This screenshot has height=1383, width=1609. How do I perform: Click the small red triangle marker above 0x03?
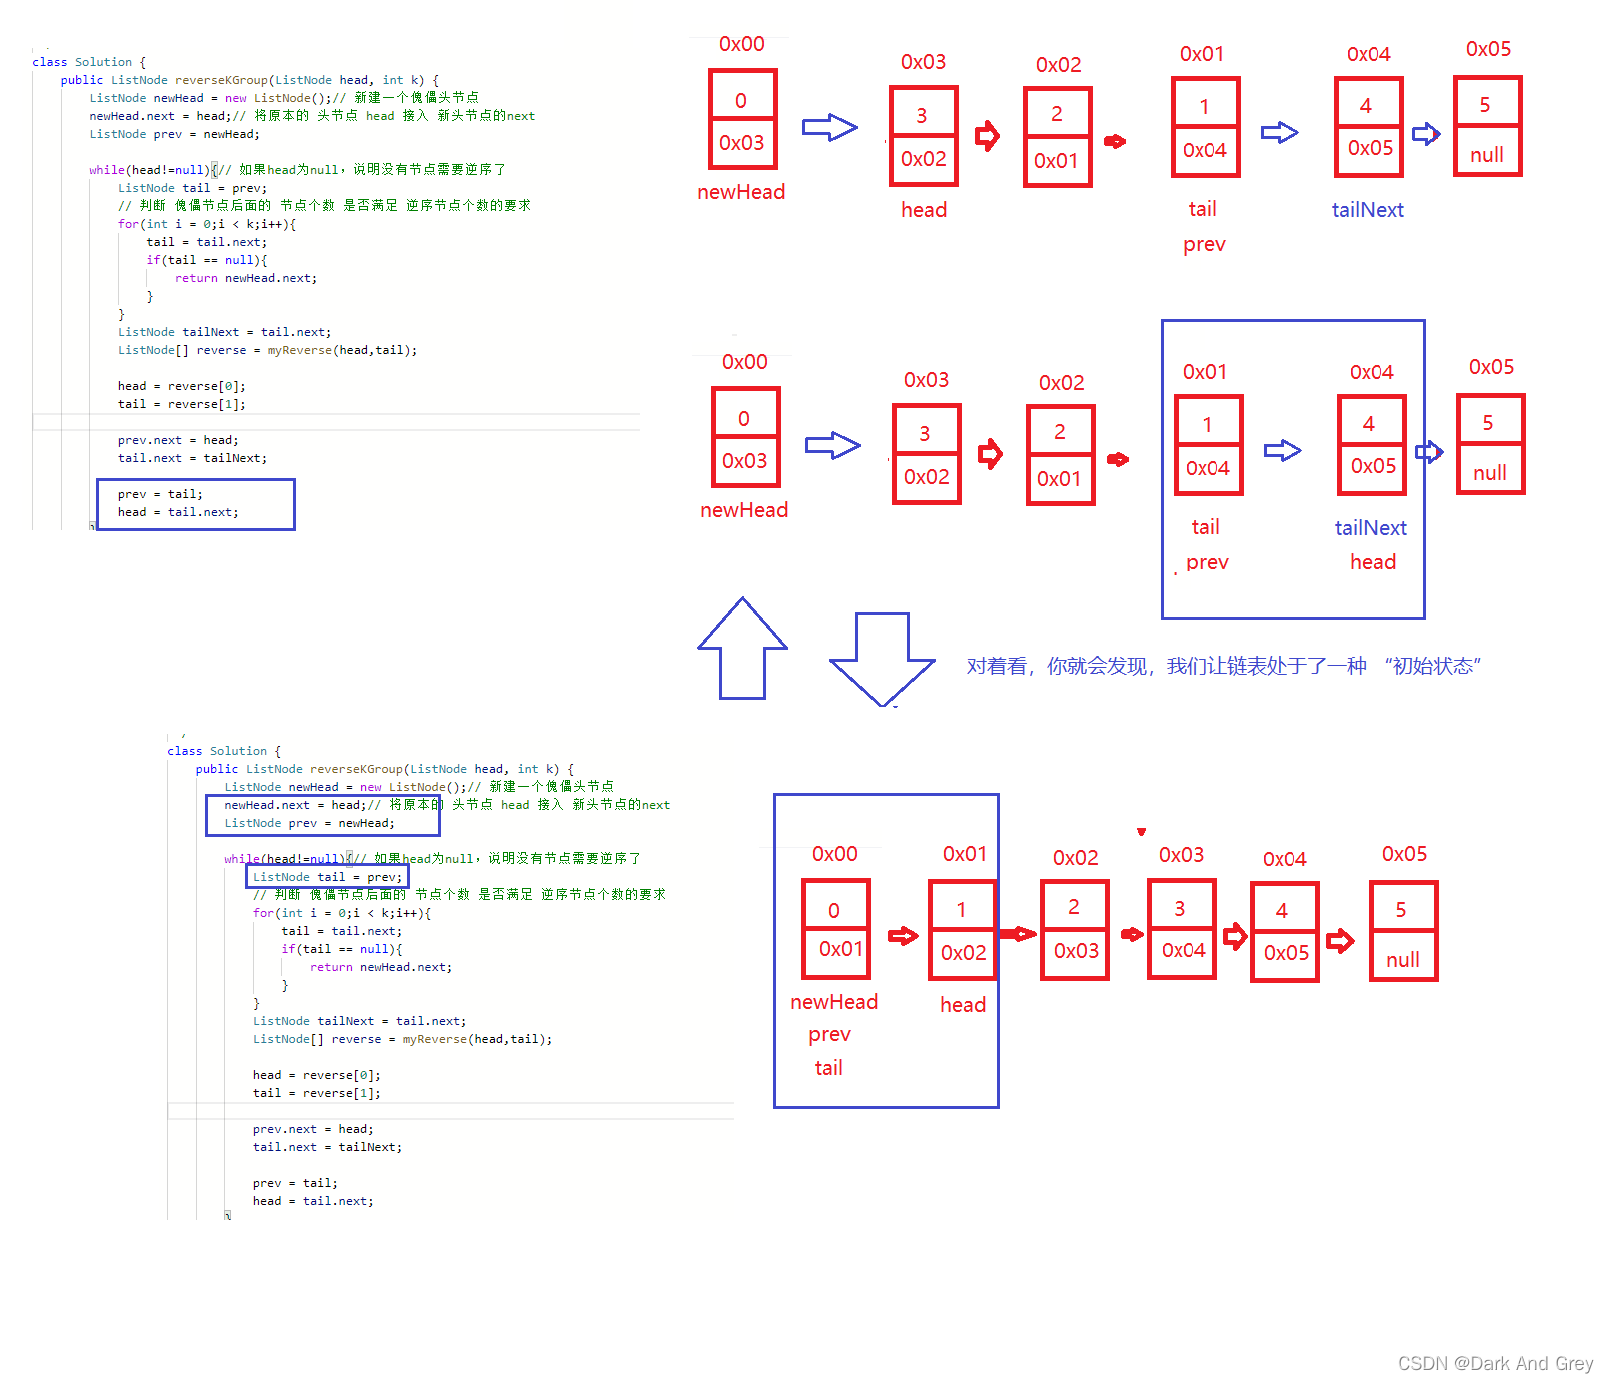(x=1141, y=831)
